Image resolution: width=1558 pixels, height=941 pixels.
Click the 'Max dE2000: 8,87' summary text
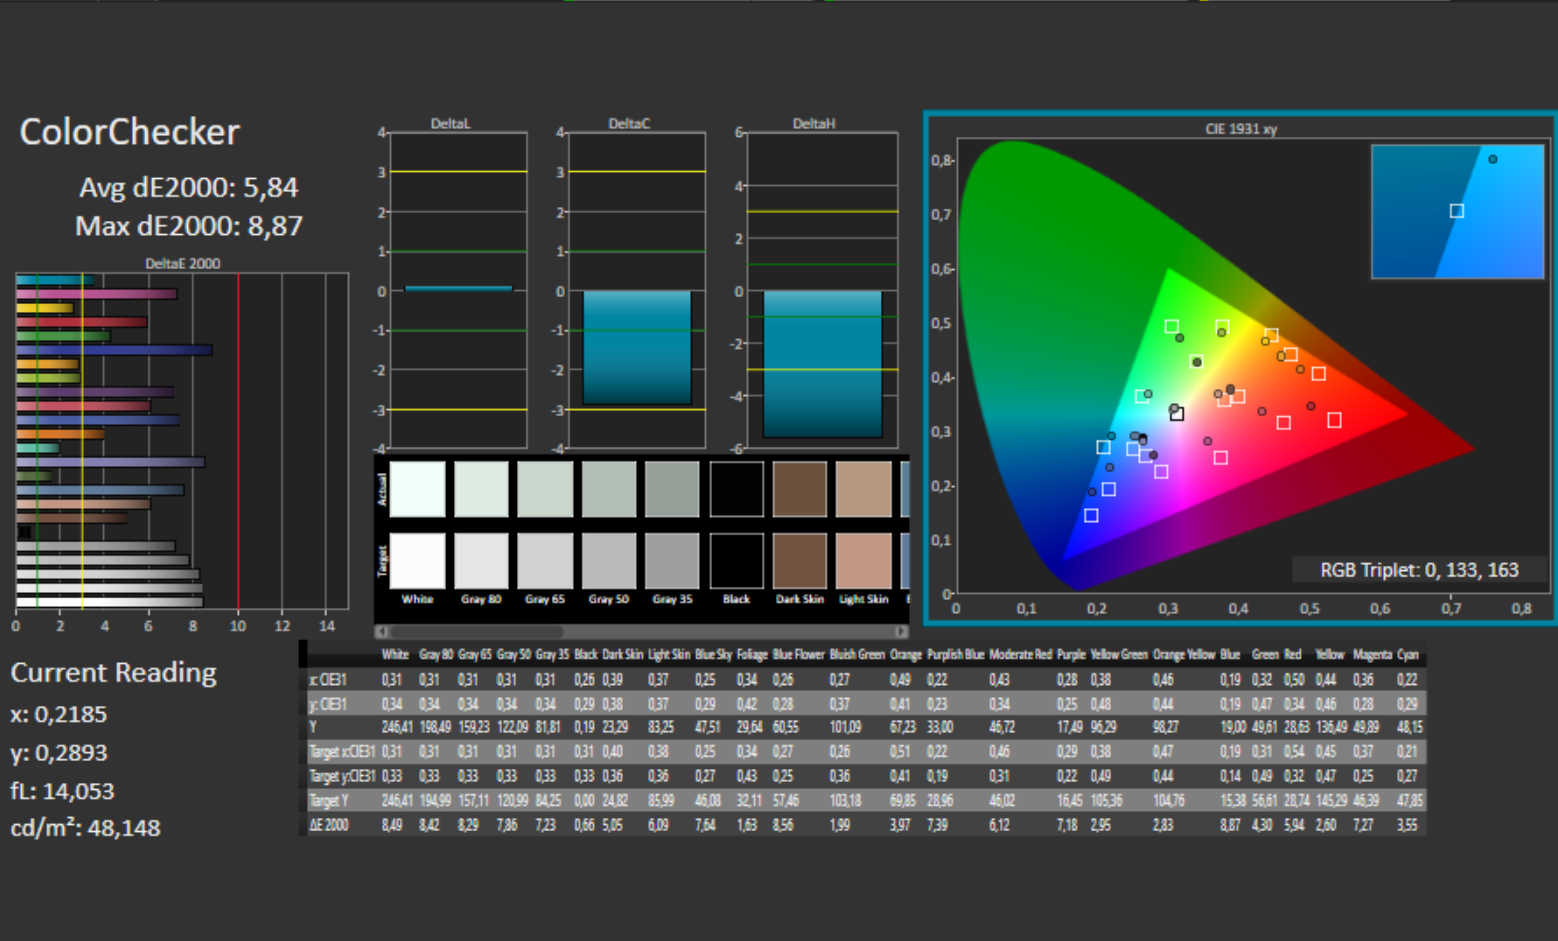pyautogui.click(x=189, y=226)
